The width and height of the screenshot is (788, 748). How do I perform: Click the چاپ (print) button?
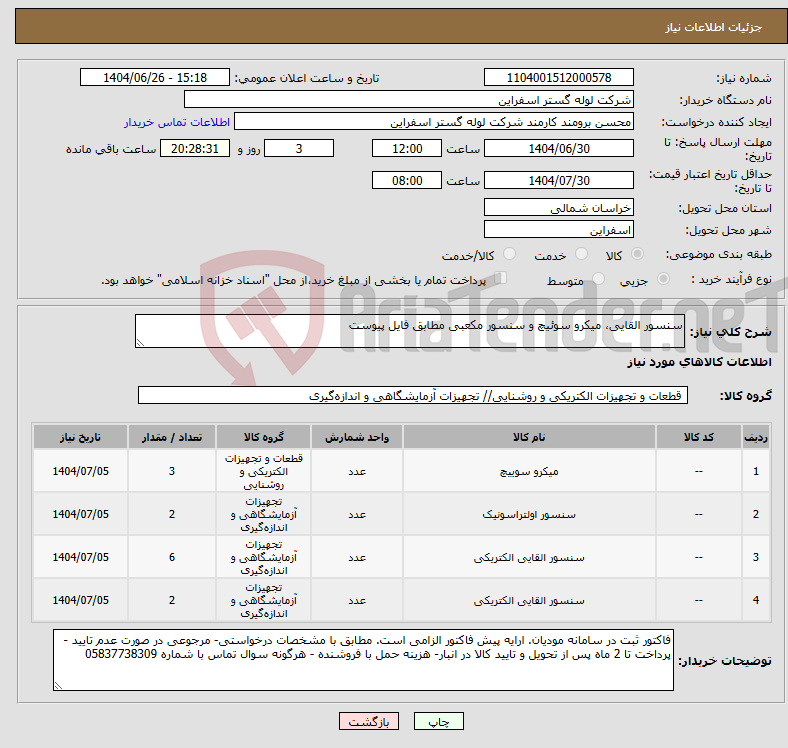click(438, 721)
